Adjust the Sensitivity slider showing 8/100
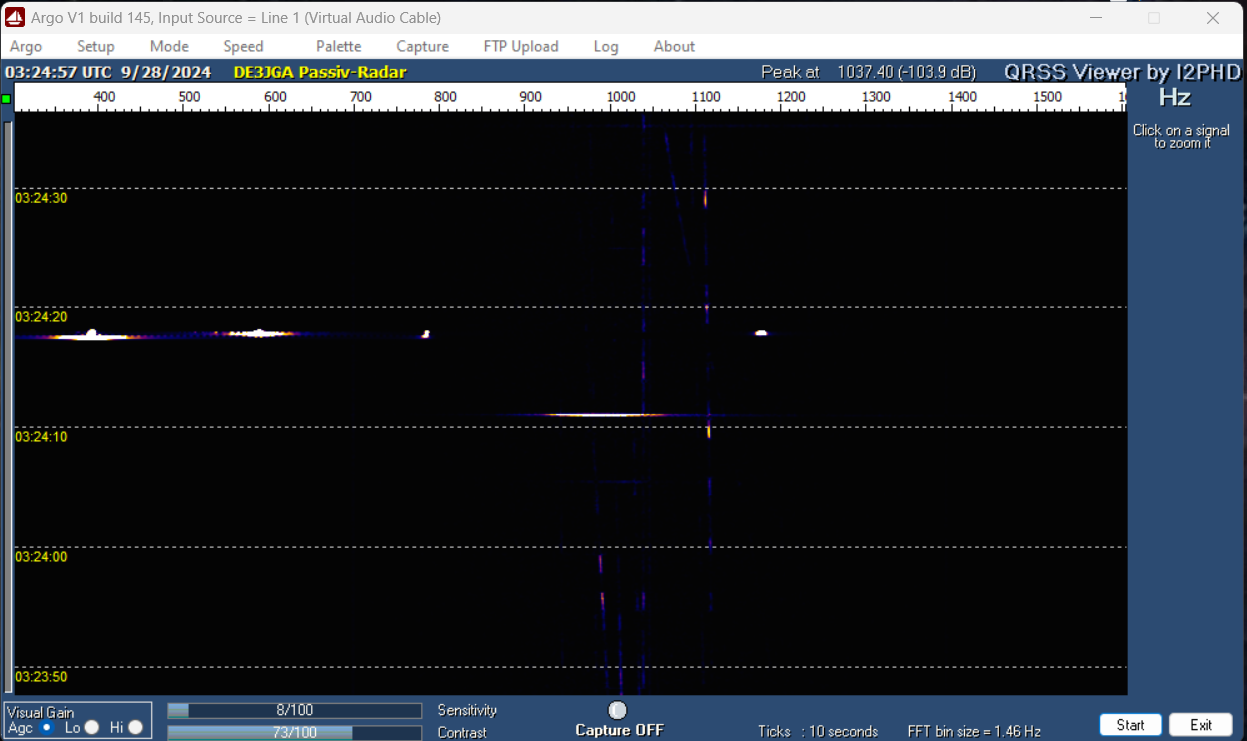The height and width of the screenshot is (741, 1247). (294, 710)
